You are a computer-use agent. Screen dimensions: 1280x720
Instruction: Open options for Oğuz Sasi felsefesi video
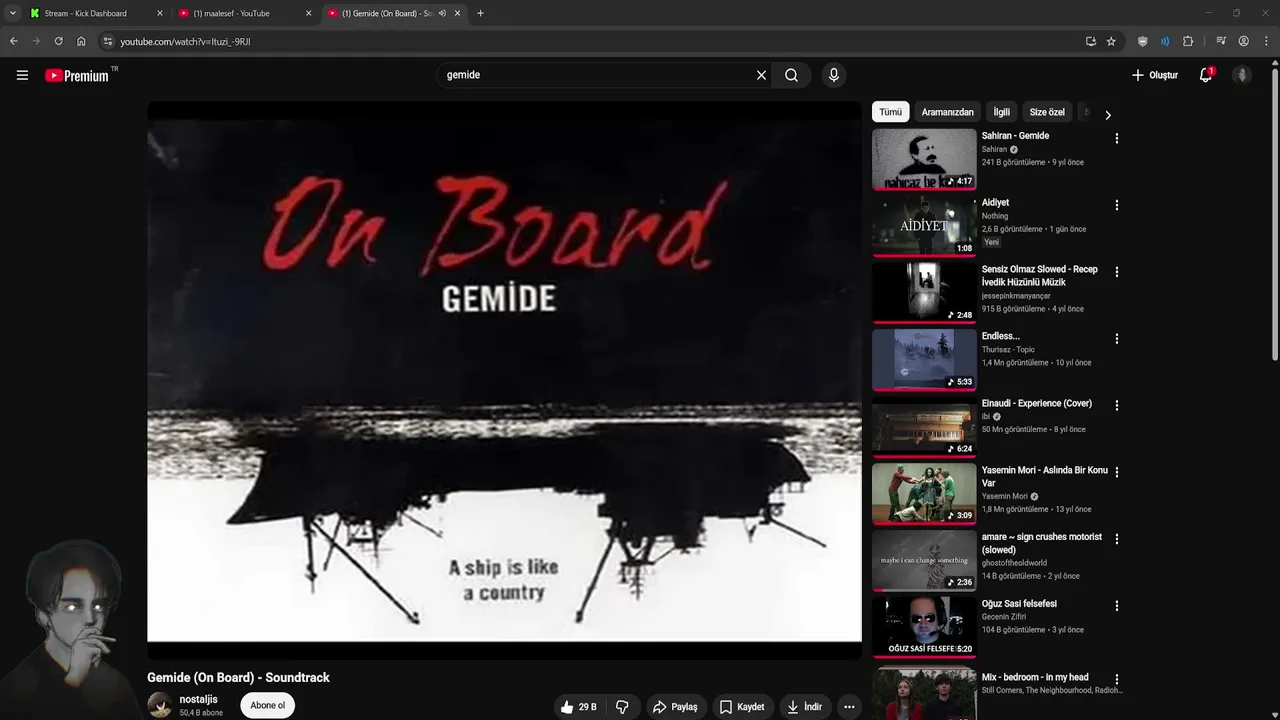[1117, 606]
